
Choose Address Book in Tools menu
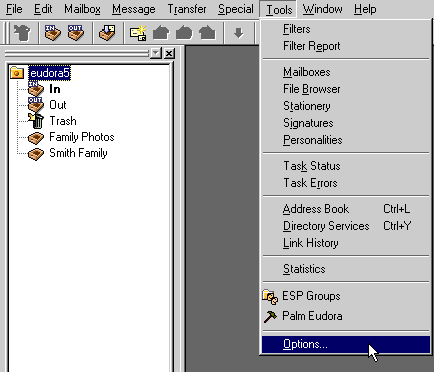(x=346, y=209)
